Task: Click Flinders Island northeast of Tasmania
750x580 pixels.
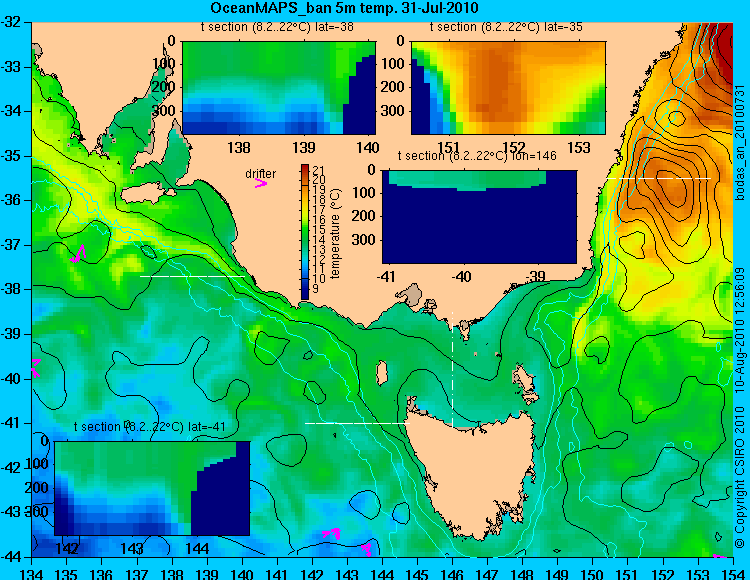Action: coord(525,383)
